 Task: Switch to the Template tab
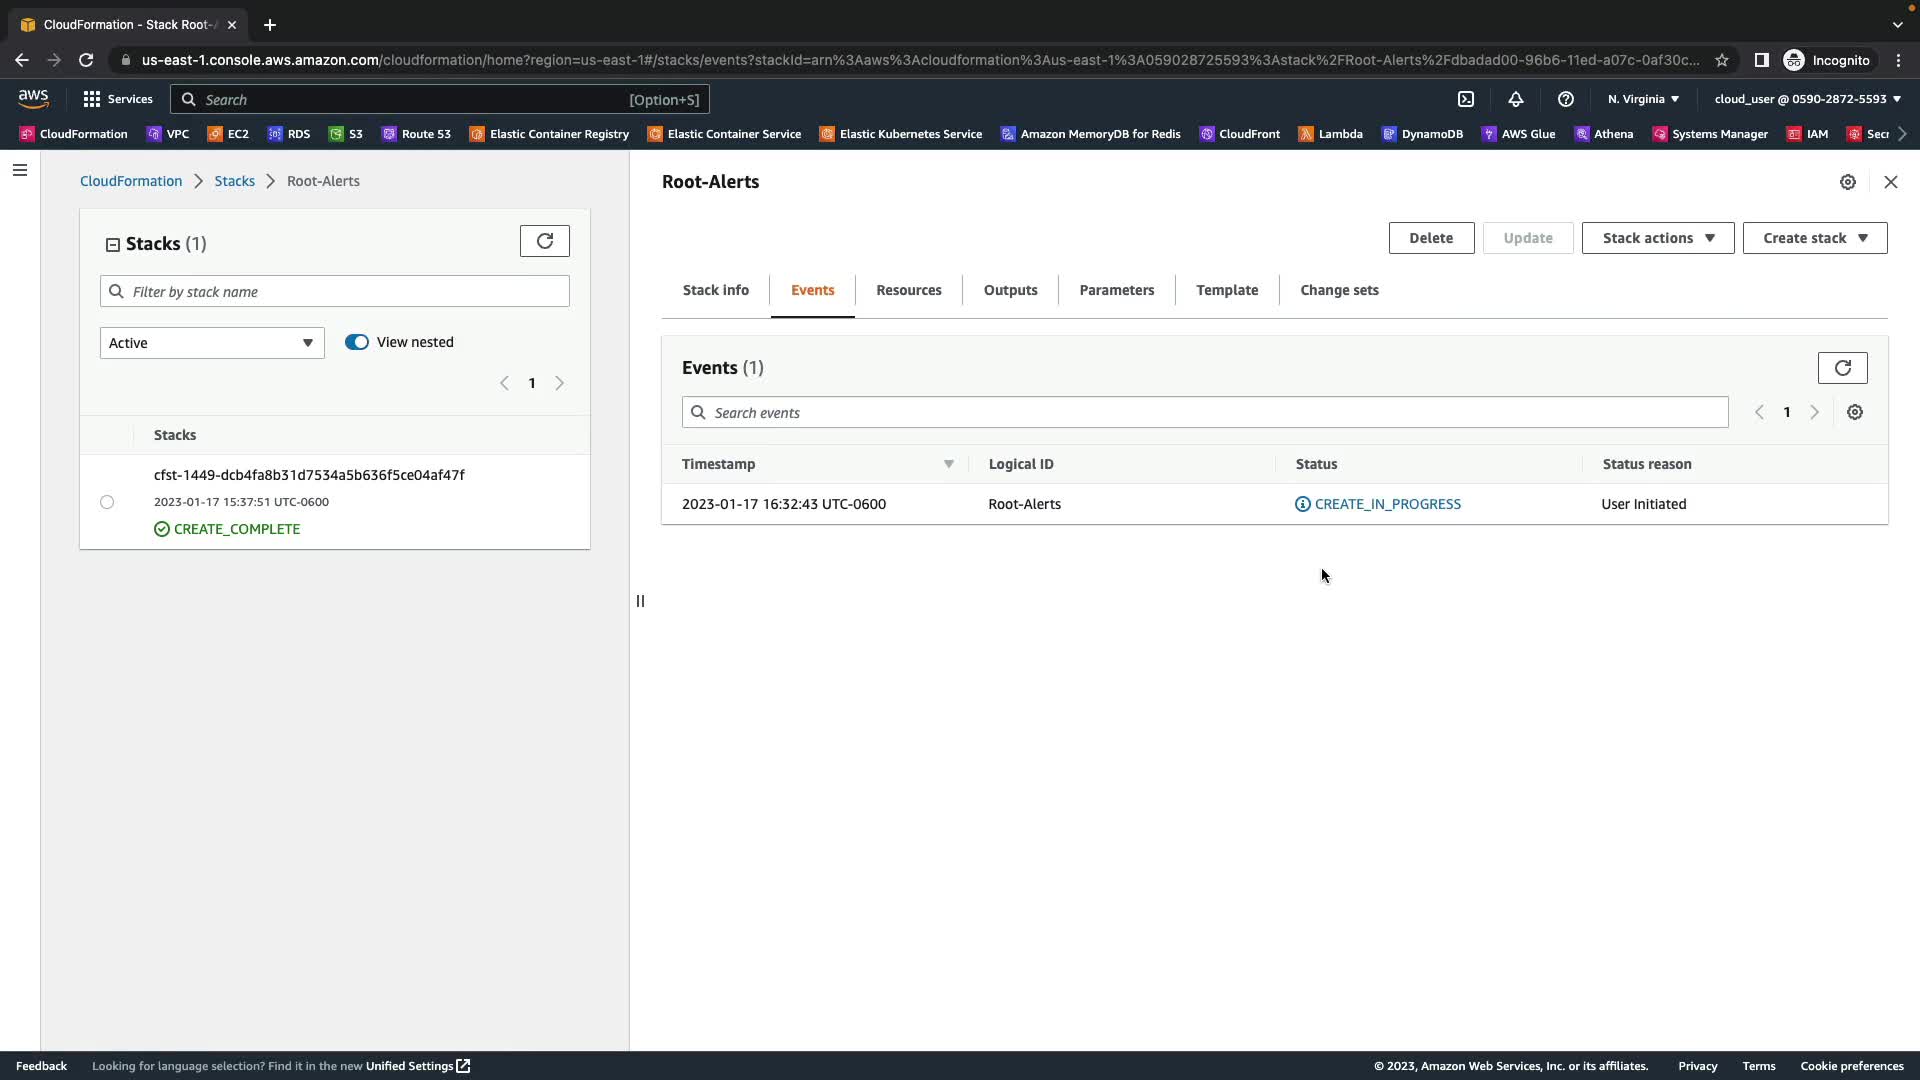[1227, 290]
